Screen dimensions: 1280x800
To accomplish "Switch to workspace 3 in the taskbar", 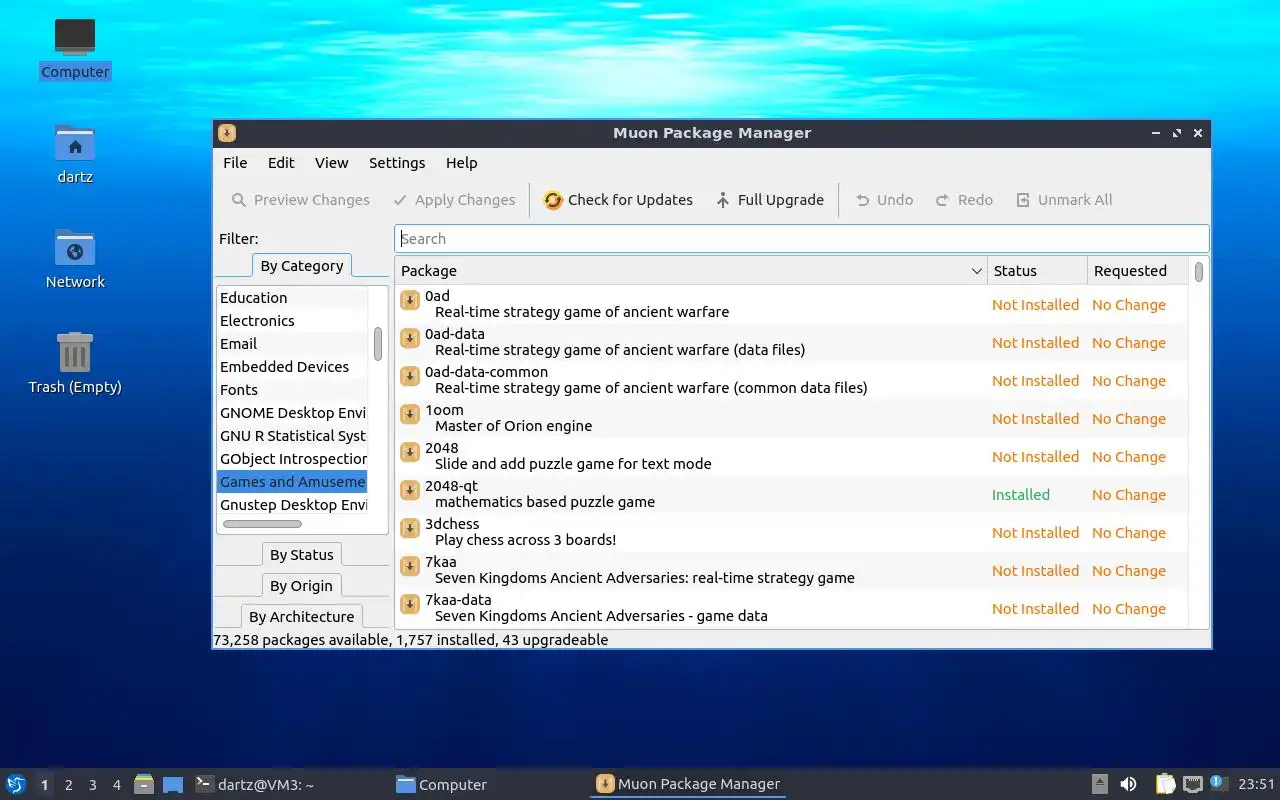I will pos(93,785).
